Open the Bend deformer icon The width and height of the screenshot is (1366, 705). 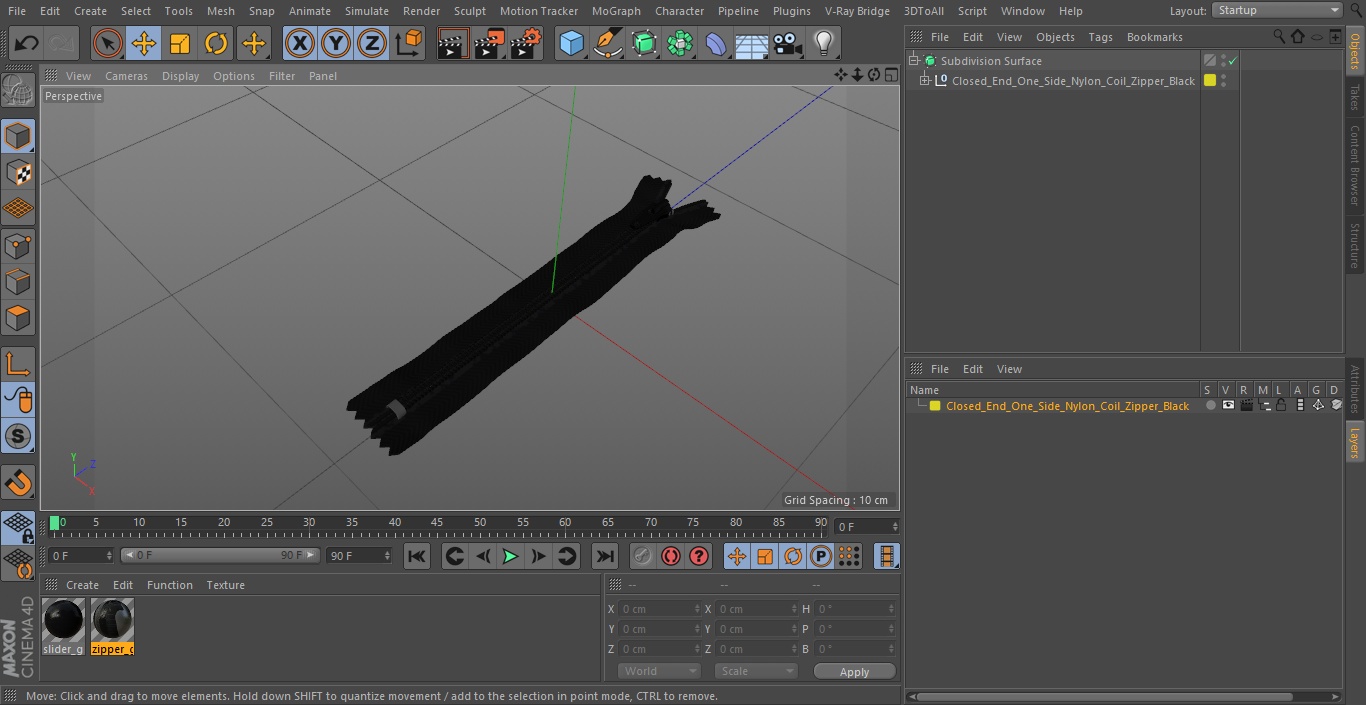(716, 43)
